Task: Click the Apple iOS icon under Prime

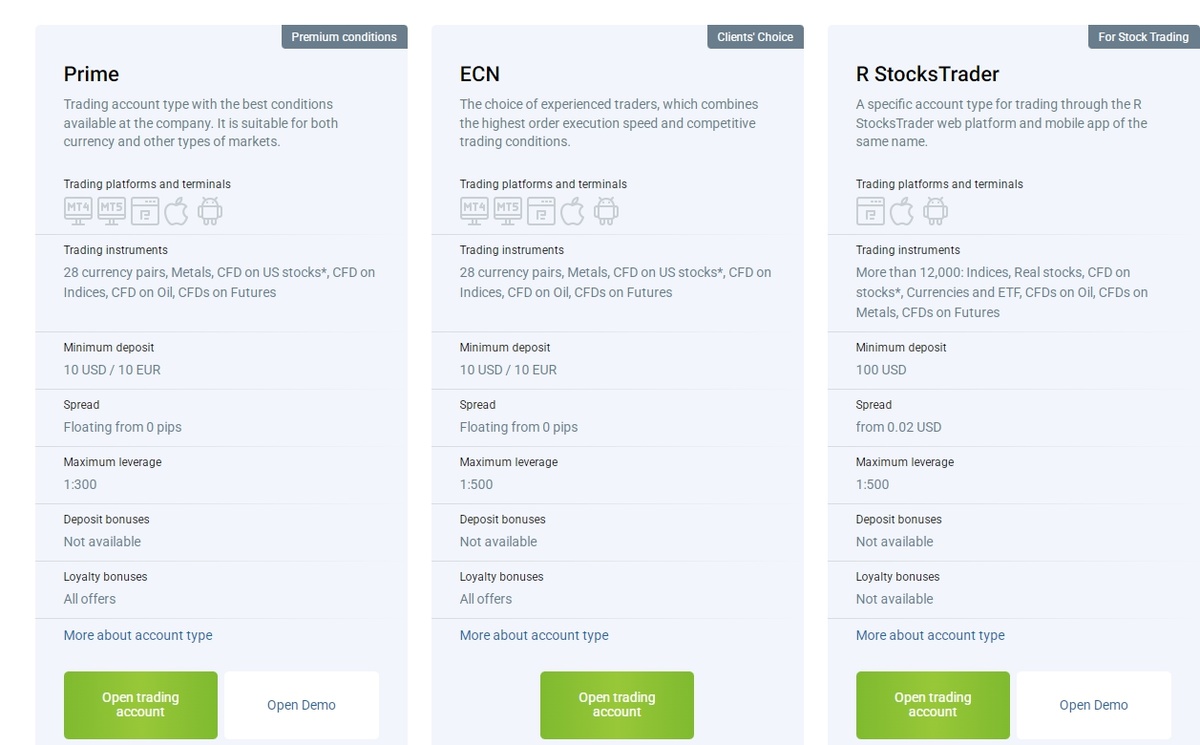Action: [x=176, y=210]
